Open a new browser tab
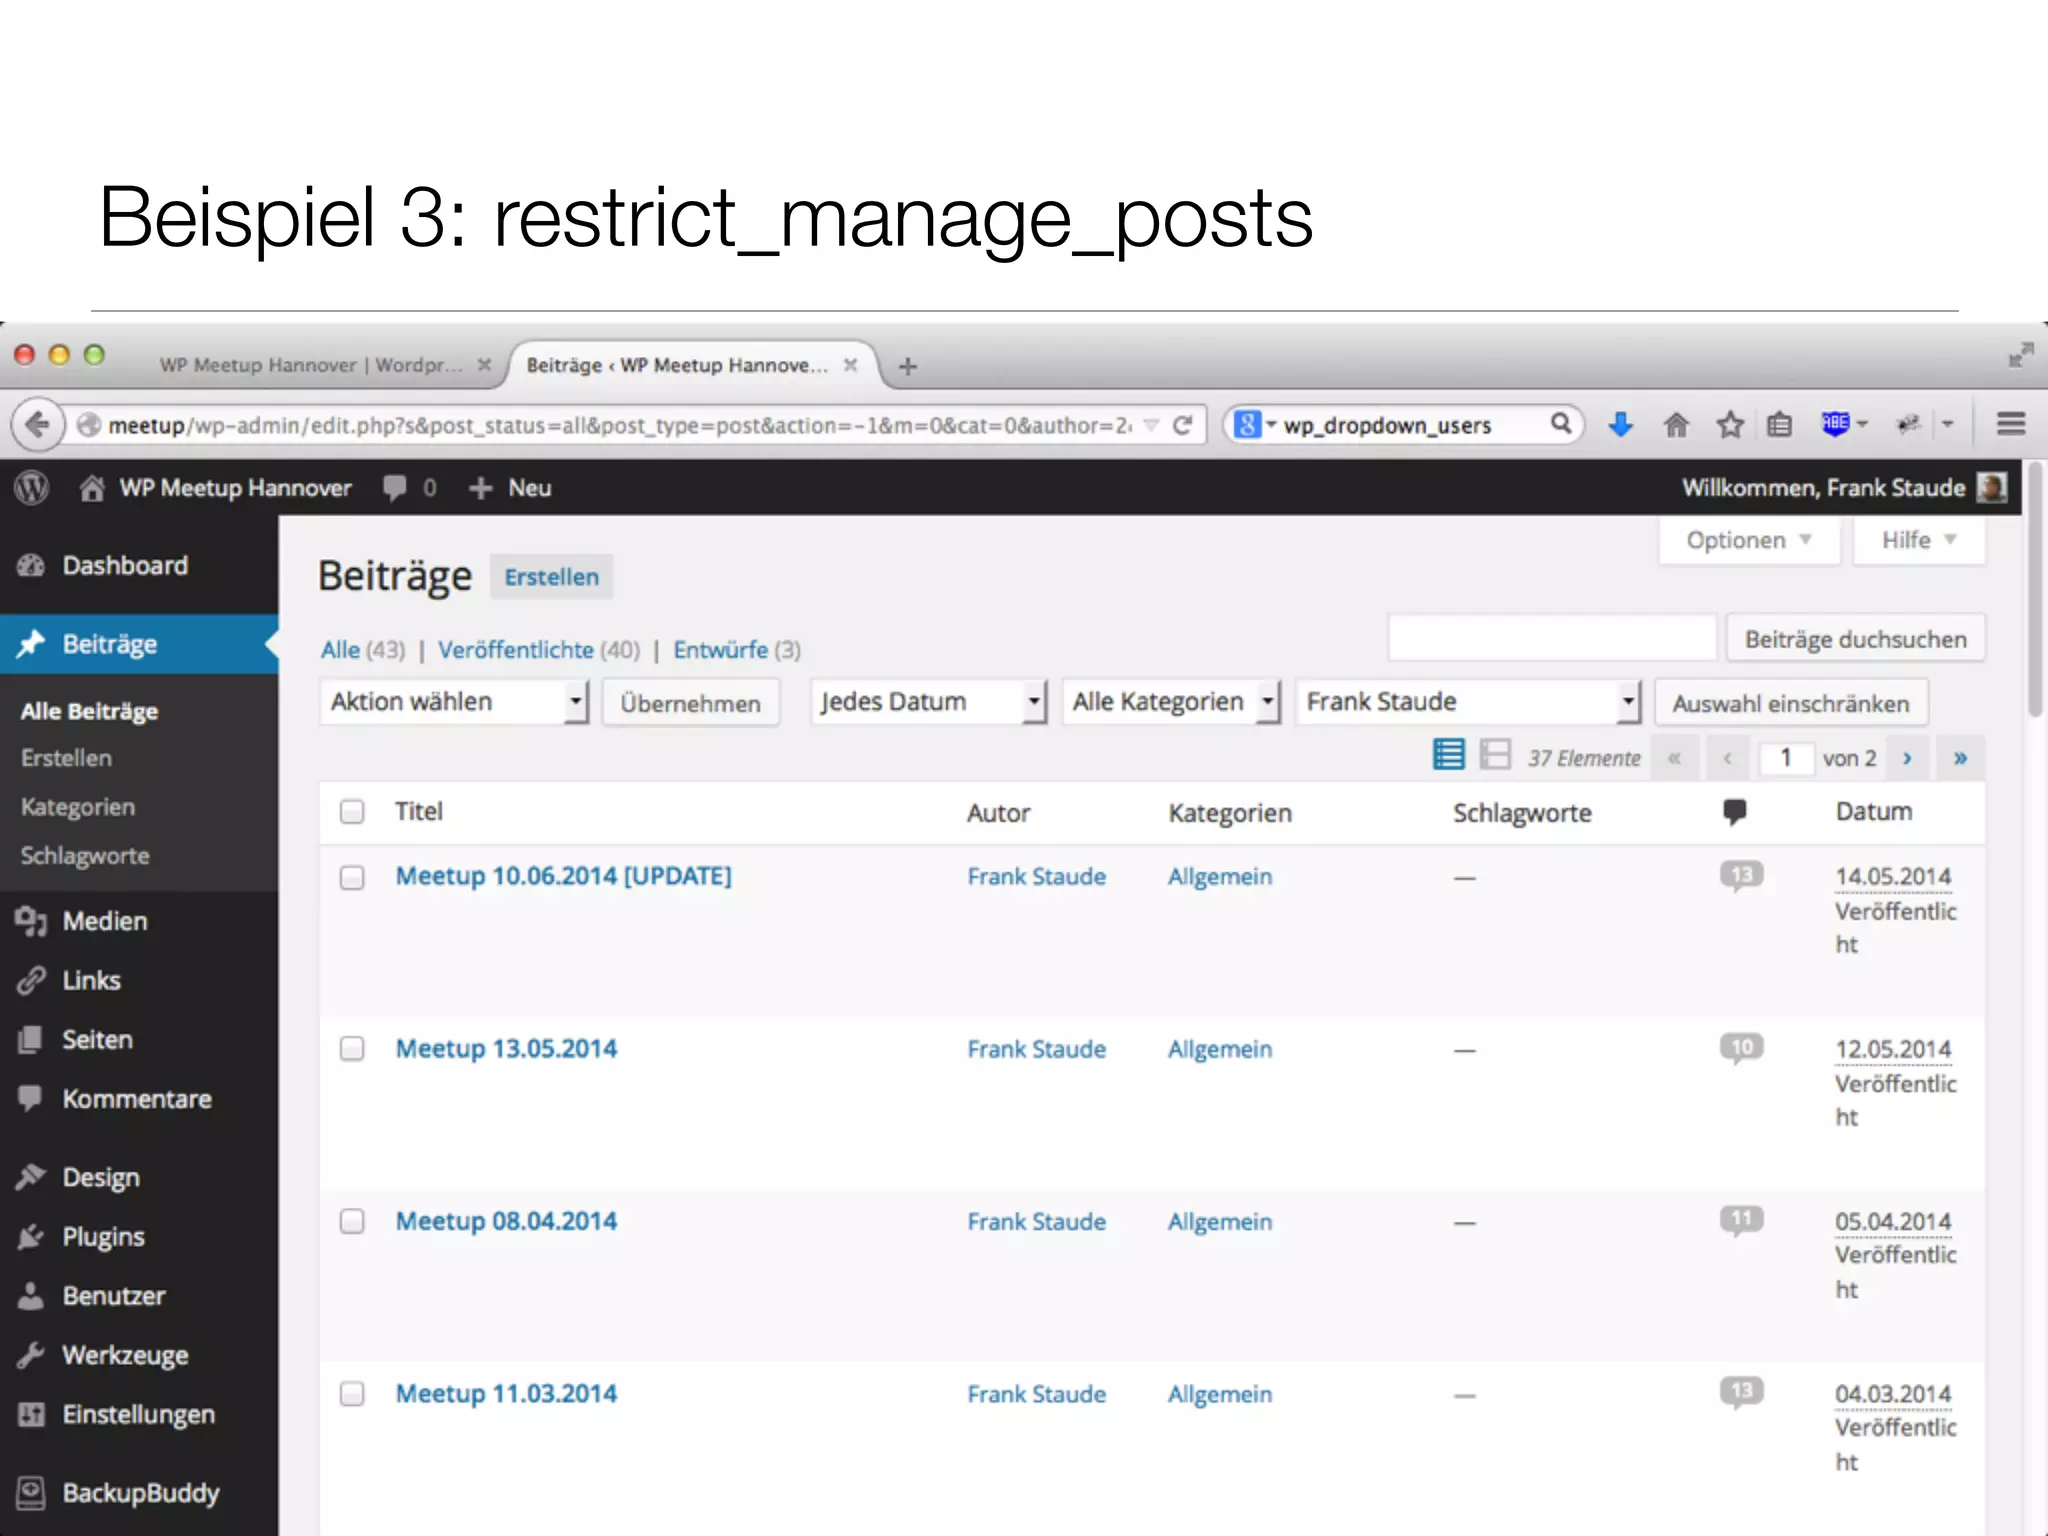2048x1536 pixels. [908, 367]
